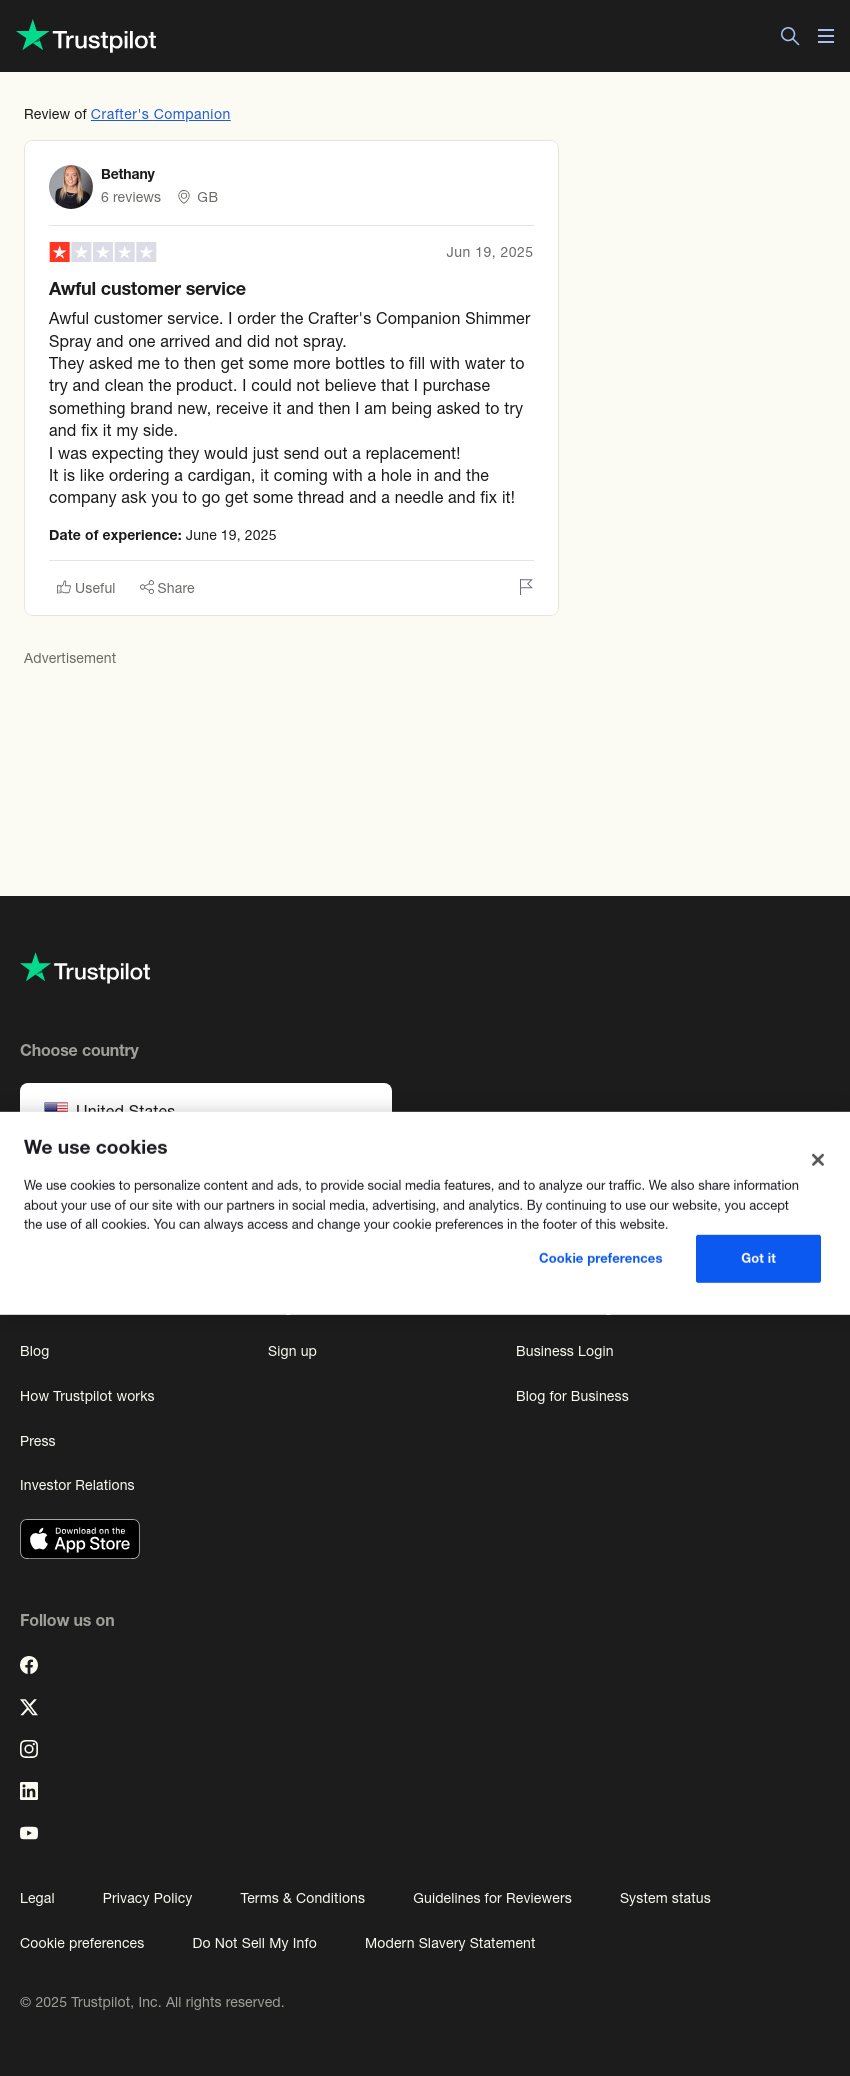
Task: Open Cookie preferences in the banner
Action: (x=601, y=1258)
